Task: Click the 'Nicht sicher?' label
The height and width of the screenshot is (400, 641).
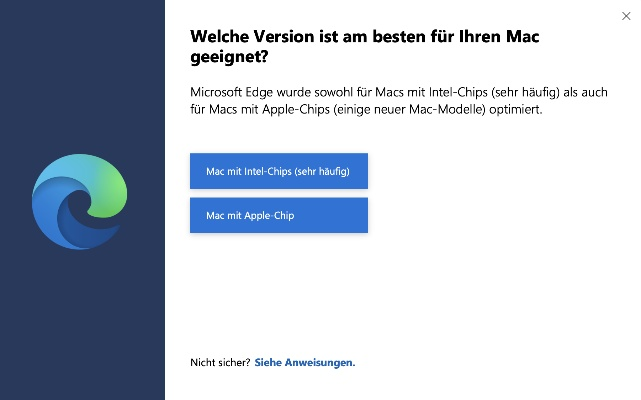Action: [220, 362]
